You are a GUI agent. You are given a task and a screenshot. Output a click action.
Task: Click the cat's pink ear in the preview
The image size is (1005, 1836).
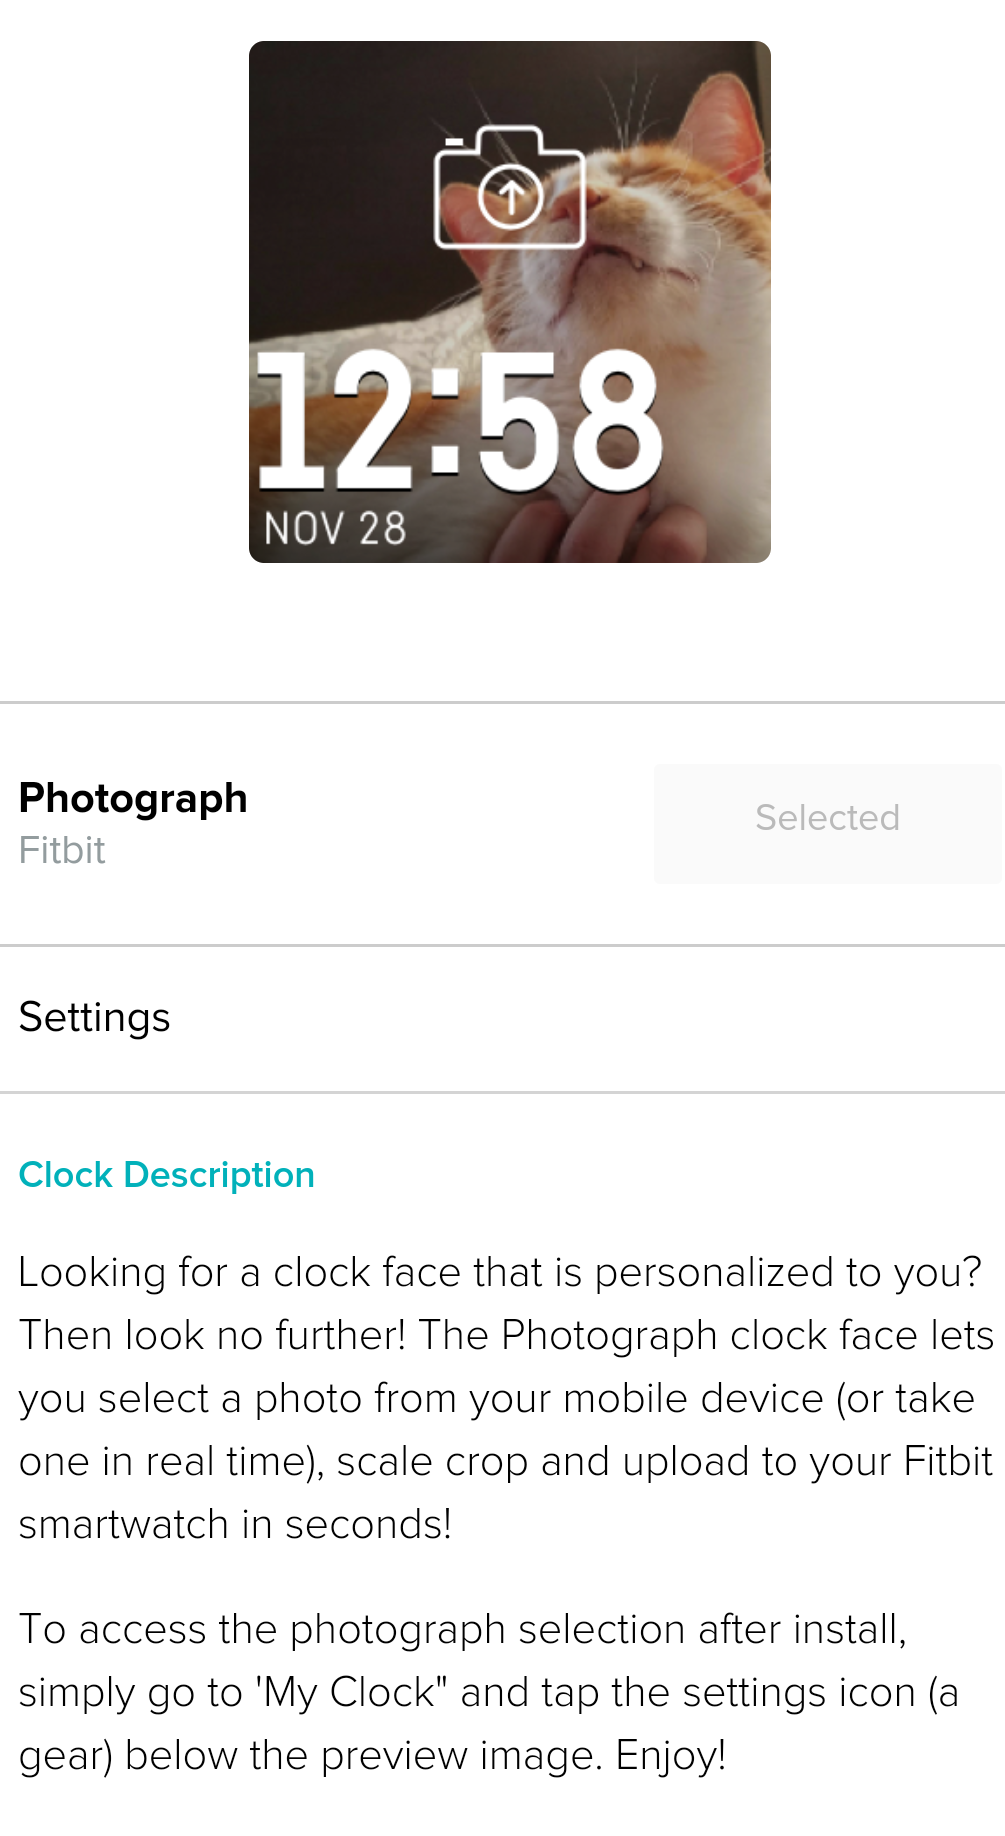(x=723, y=125)
